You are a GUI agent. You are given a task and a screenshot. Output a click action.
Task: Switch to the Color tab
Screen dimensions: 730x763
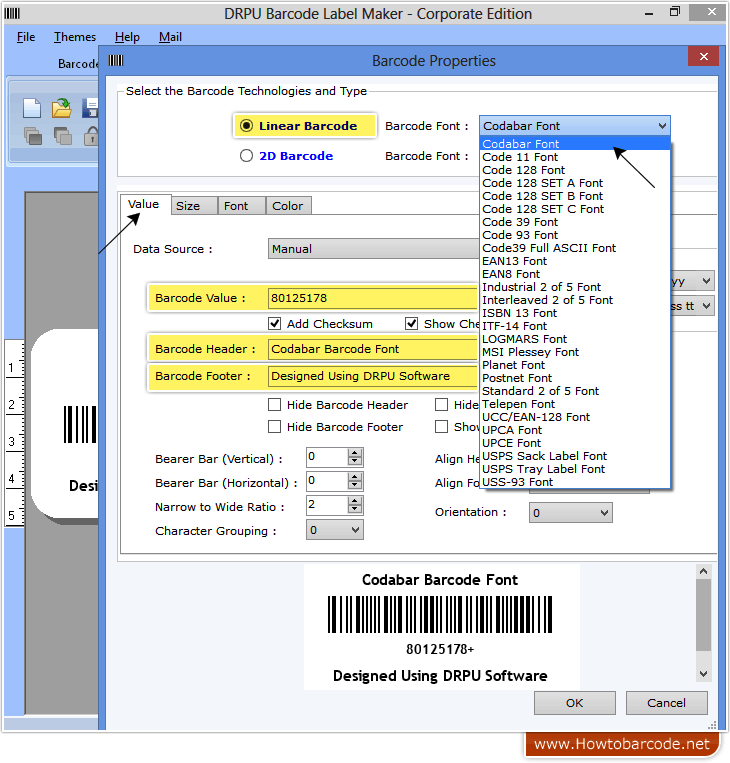coord(288,206)
